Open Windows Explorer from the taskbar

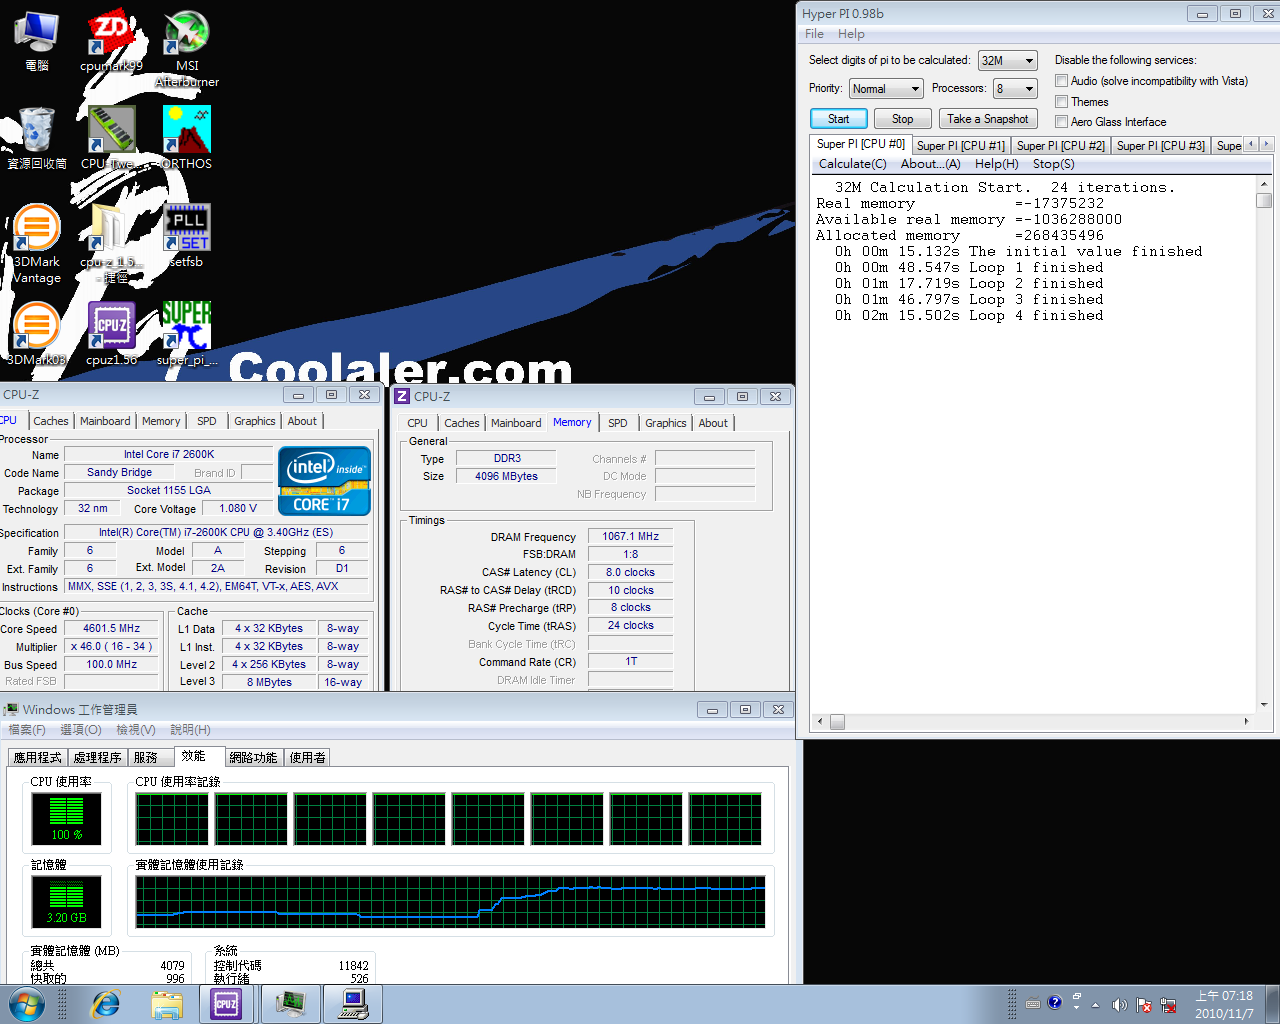pos(167,1004)
